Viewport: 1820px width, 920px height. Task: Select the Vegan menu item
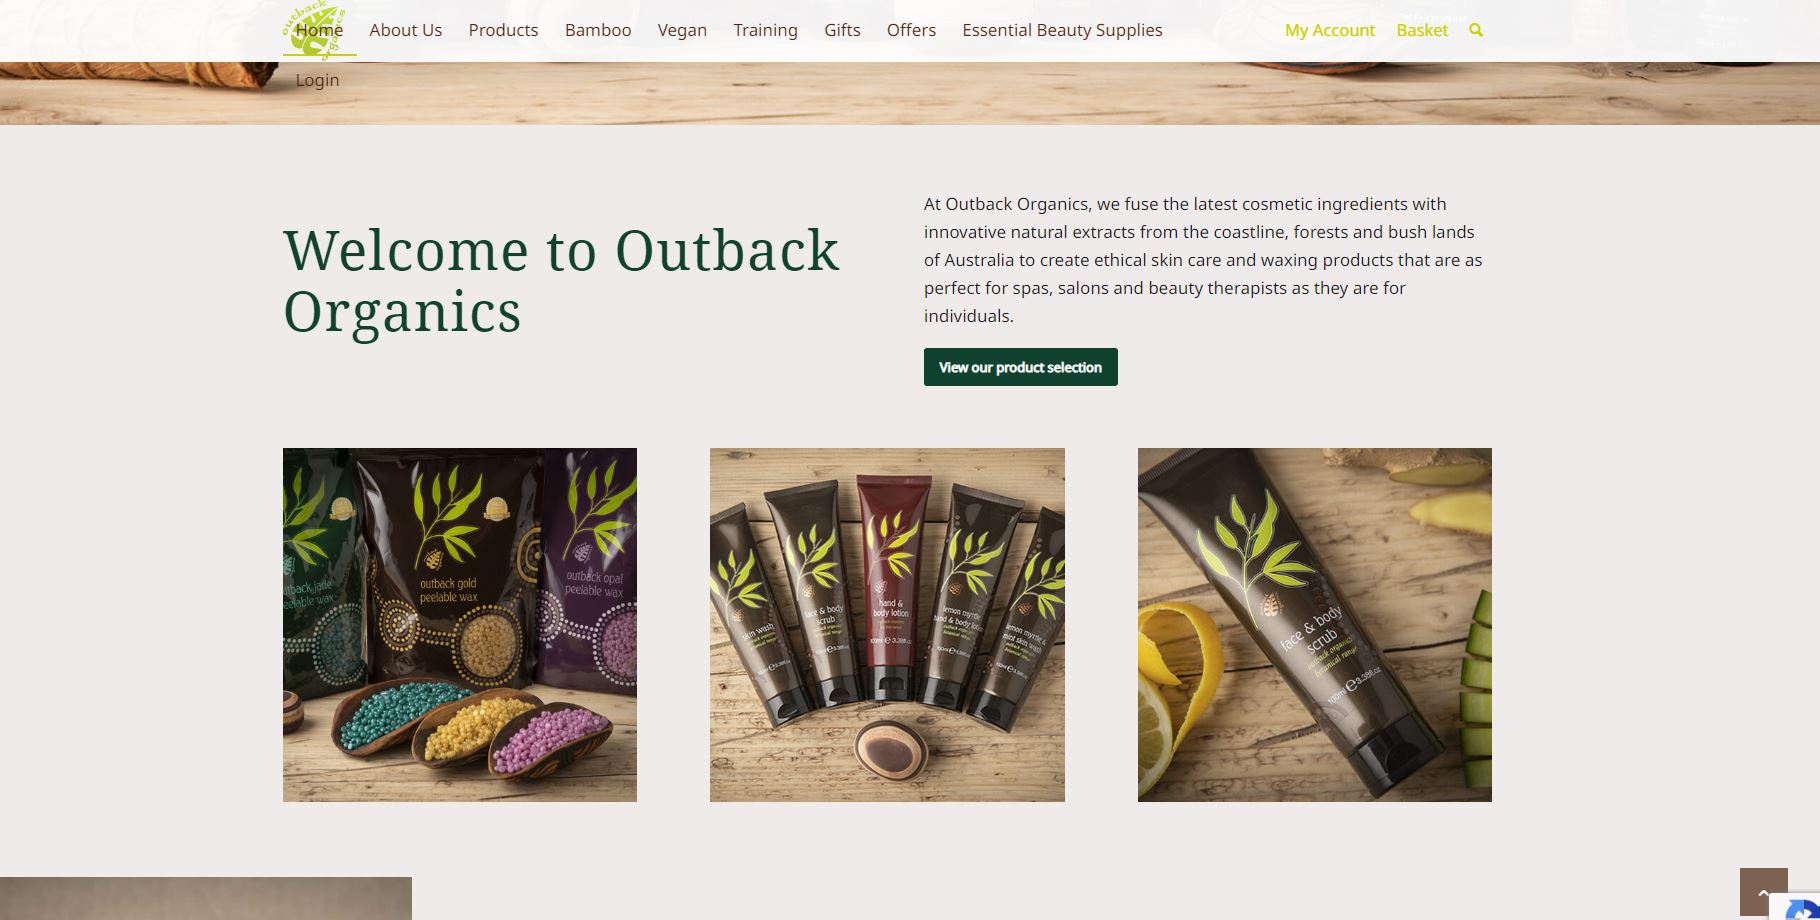[x=682, y=30]
